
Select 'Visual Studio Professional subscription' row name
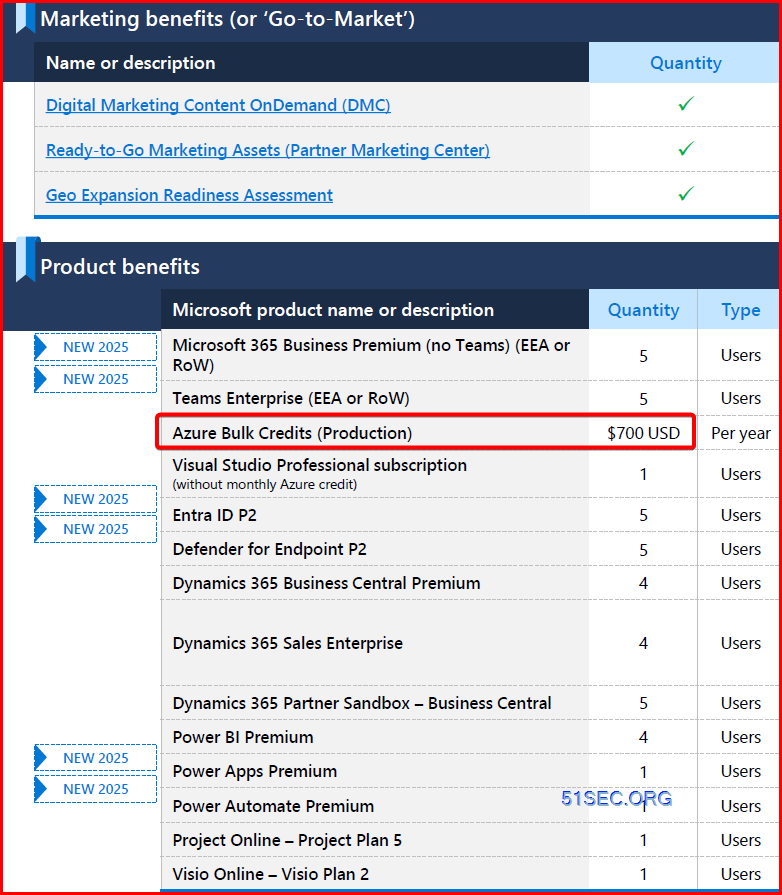[320, 465]
